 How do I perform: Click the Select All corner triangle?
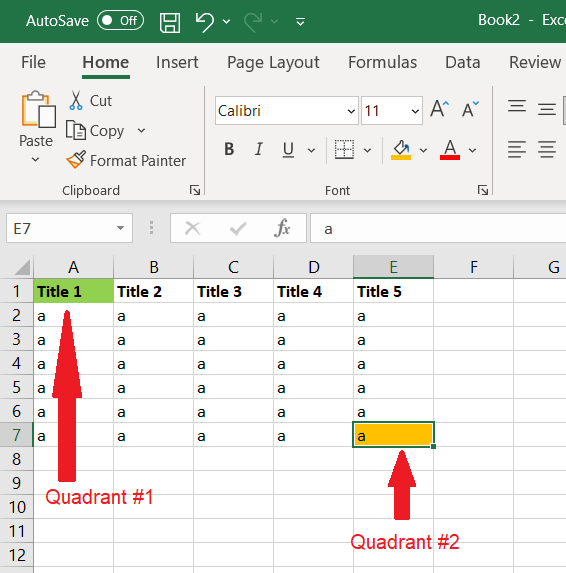[22, 267]
